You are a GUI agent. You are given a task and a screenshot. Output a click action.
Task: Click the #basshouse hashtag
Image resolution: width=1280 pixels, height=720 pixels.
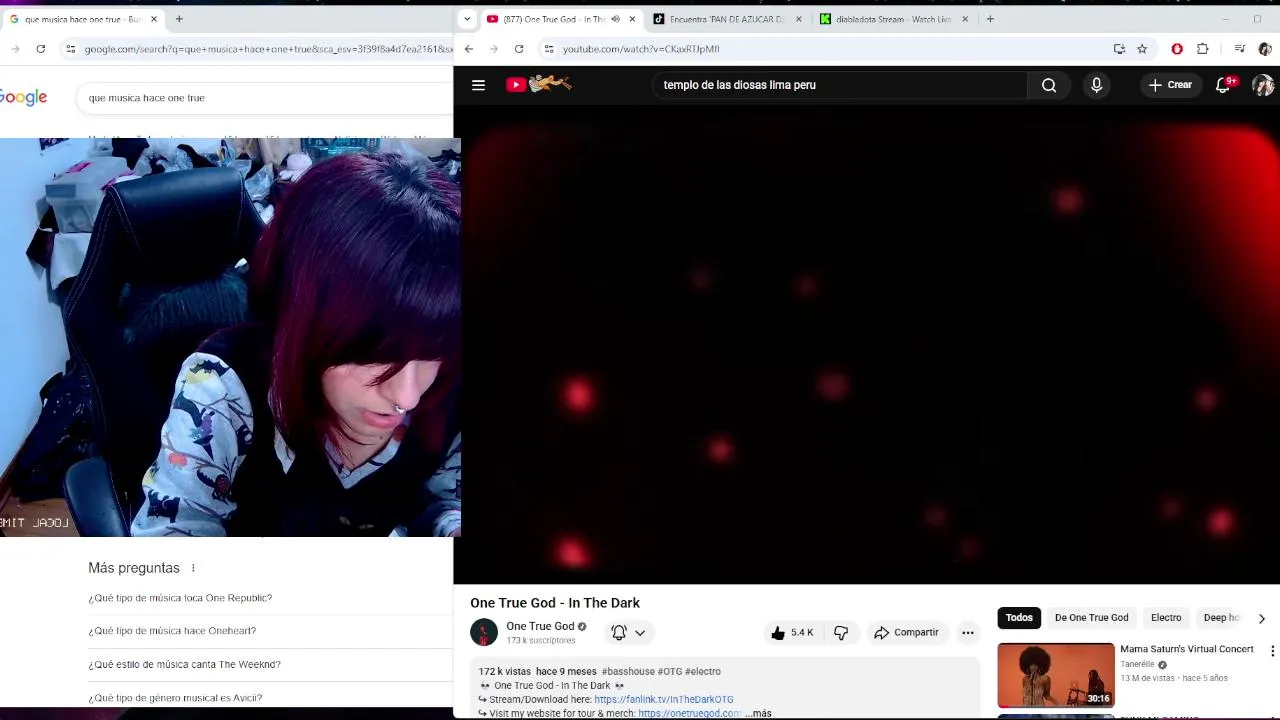[x=628, y=671]
